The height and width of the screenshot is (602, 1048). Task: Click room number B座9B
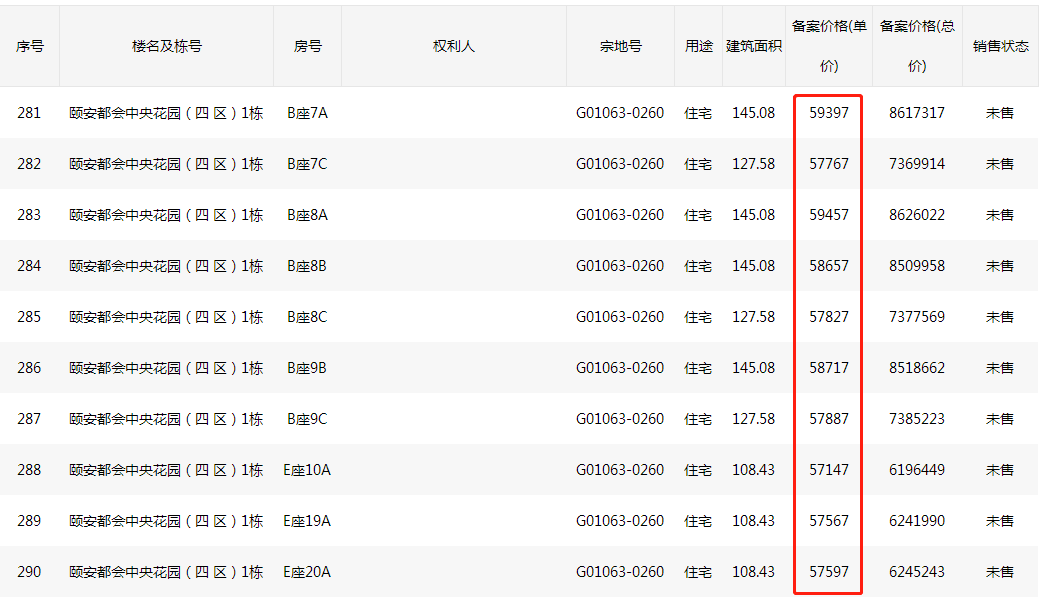pyautogui.click(x=307, y=367)
